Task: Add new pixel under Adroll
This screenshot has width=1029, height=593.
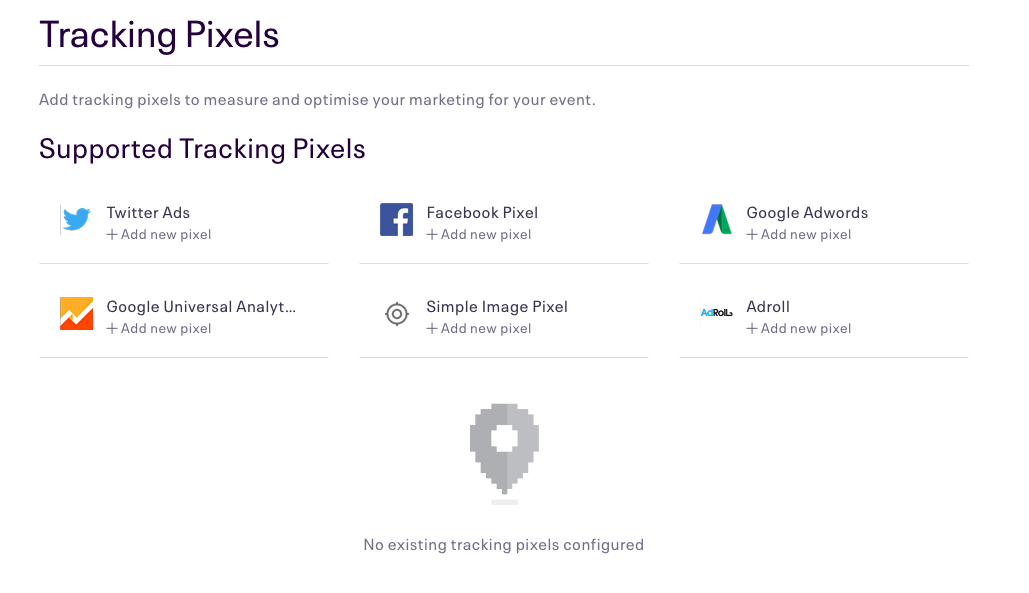Action: [x=799, y=329]
